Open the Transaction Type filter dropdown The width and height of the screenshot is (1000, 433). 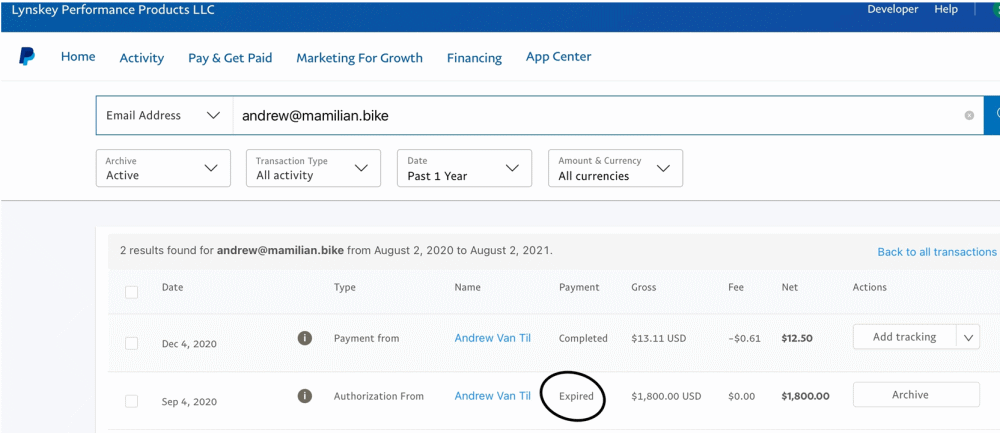(313, 168)
